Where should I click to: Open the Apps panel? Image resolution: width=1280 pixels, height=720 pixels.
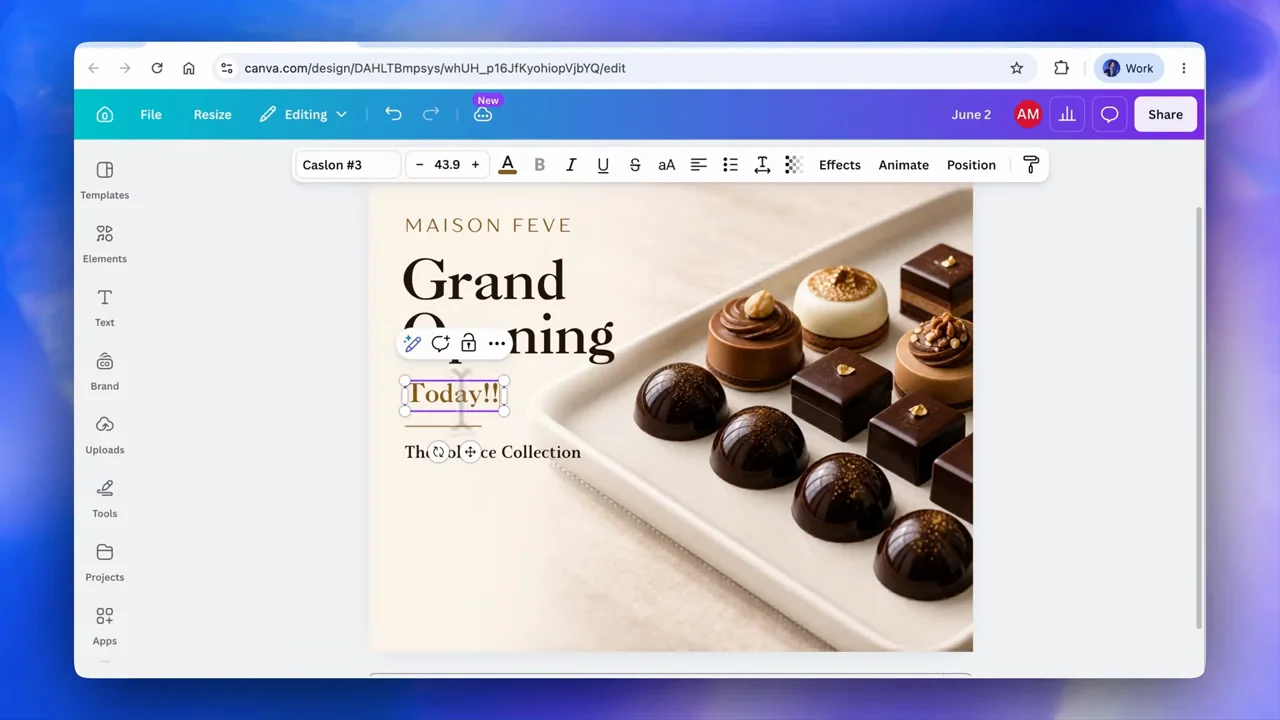click(105, 626)
